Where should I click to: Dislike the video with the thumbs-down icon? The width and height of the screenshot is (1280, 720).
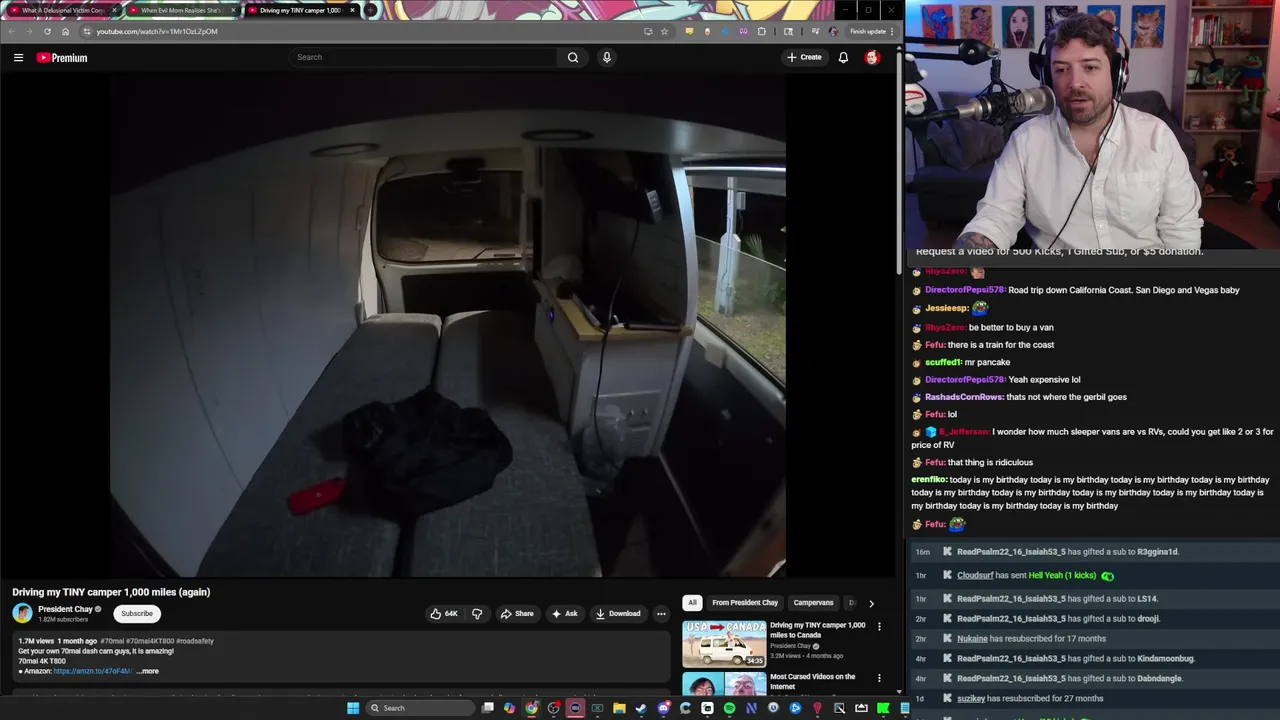[x=477, y=614]
